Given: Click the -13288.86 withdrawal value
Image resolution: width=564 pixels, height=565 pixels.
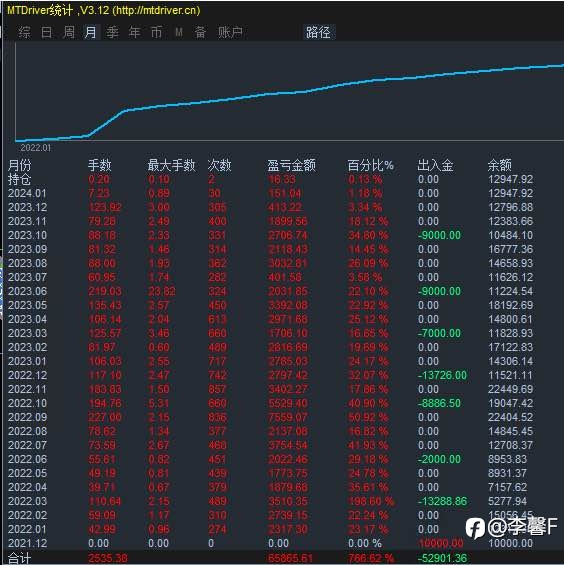Looking at the screenshot, I should coord(442,501).
